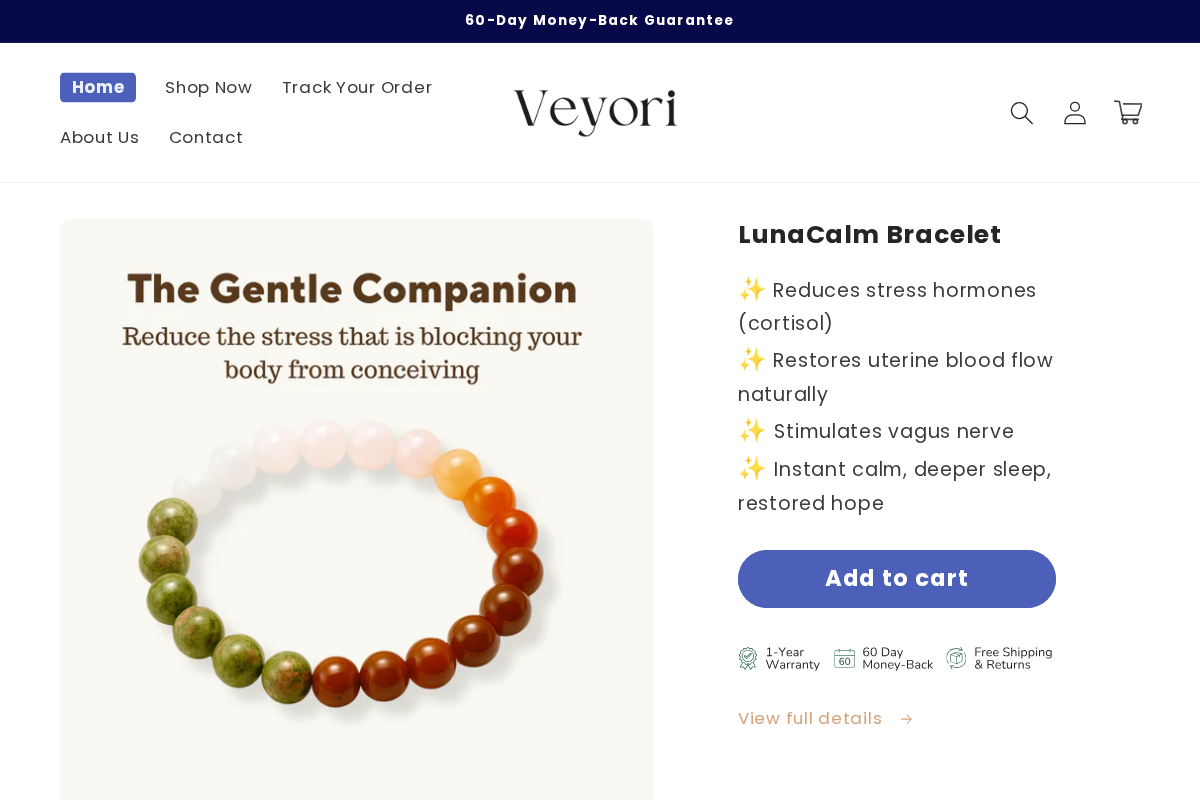Navigate to Track Your Order
1200x800 pixels.
(x=357, y=88)
